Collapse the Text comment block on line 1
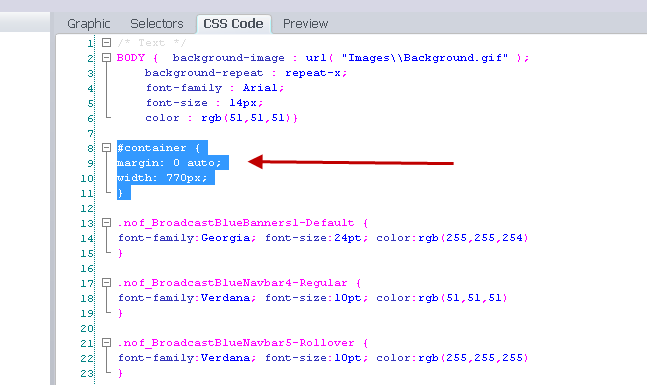This screenshot has height=385, width=647. 106,43
